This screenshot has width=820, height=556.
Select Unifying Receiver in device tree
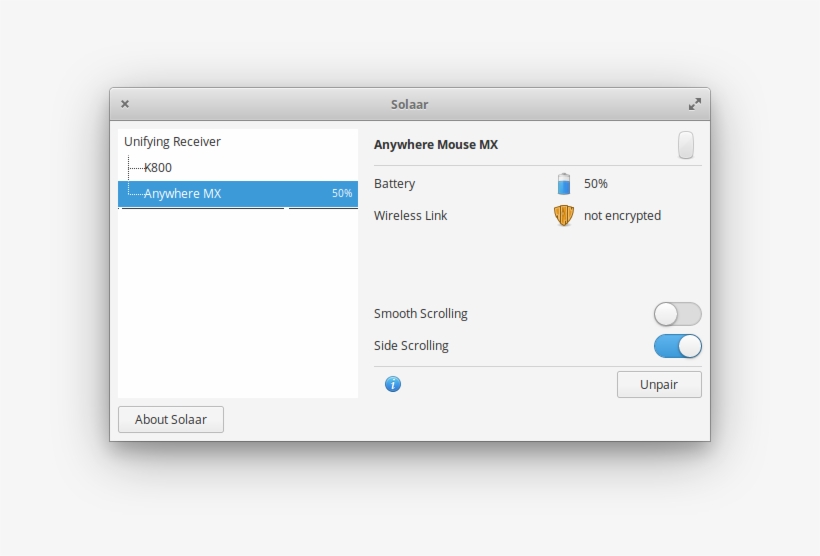(172, 142)
